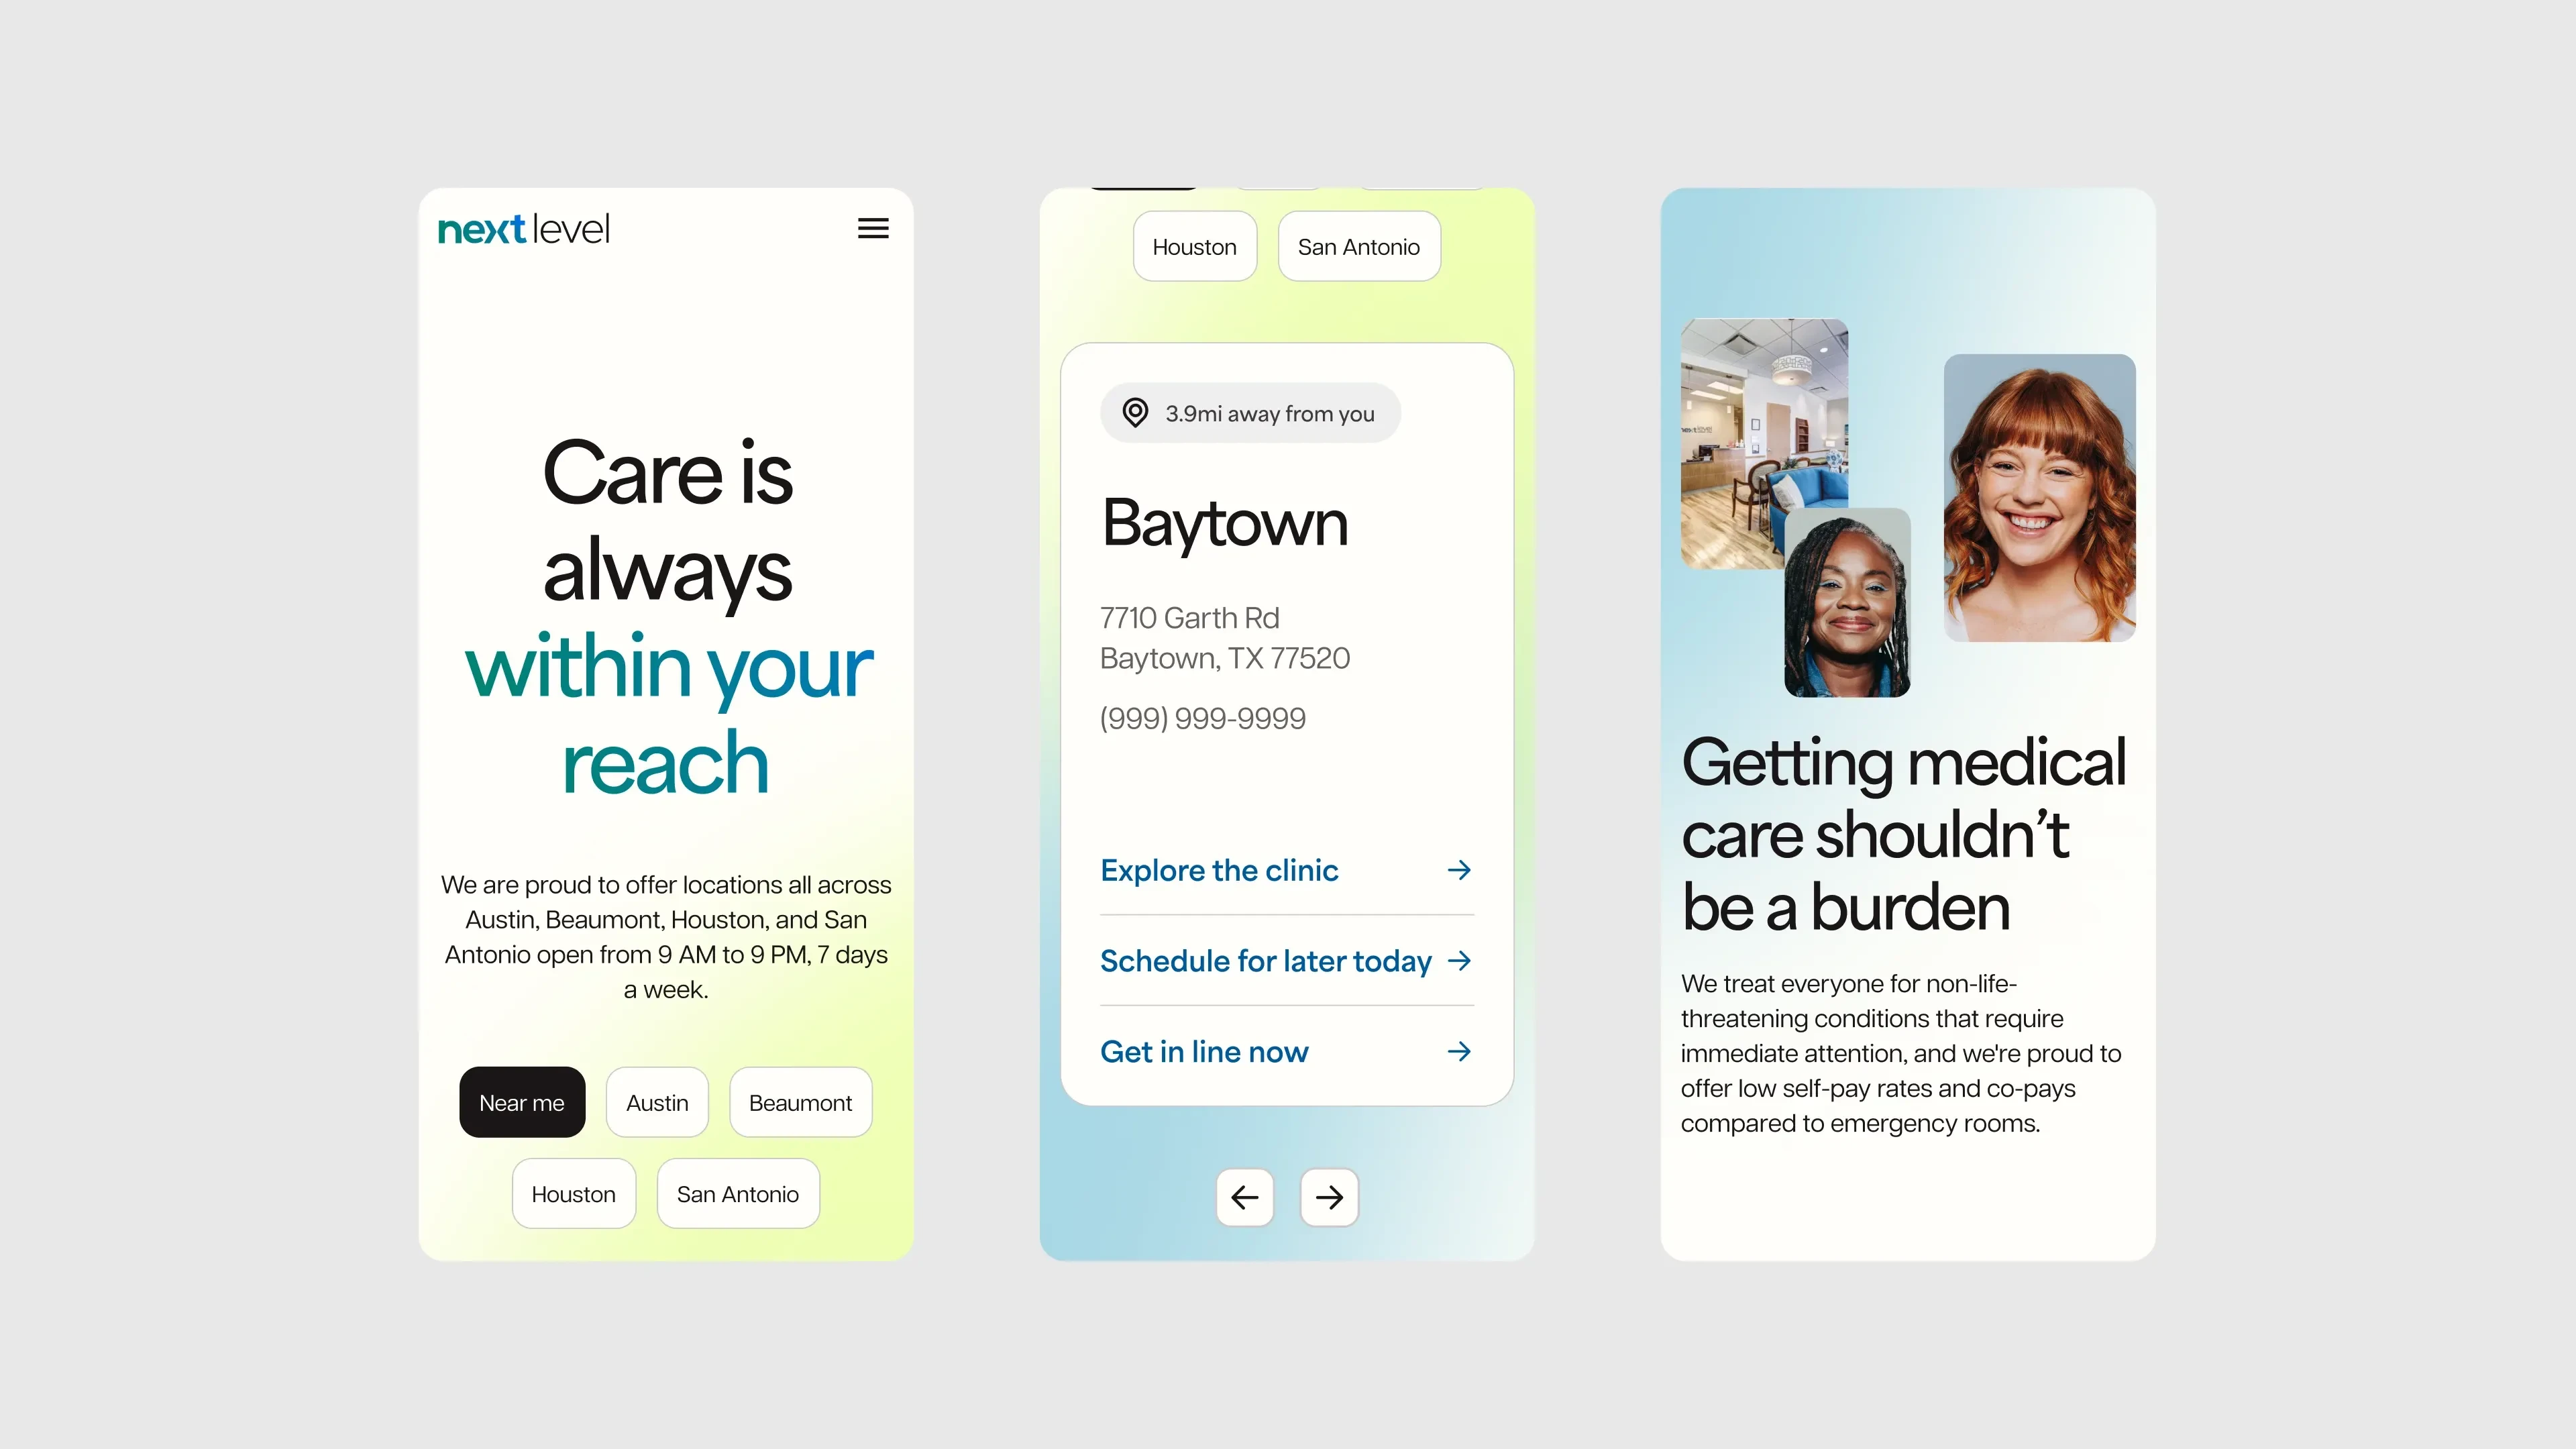
Task: Click the right arrow next to Schedule for later today
Action: point(1461,961)
